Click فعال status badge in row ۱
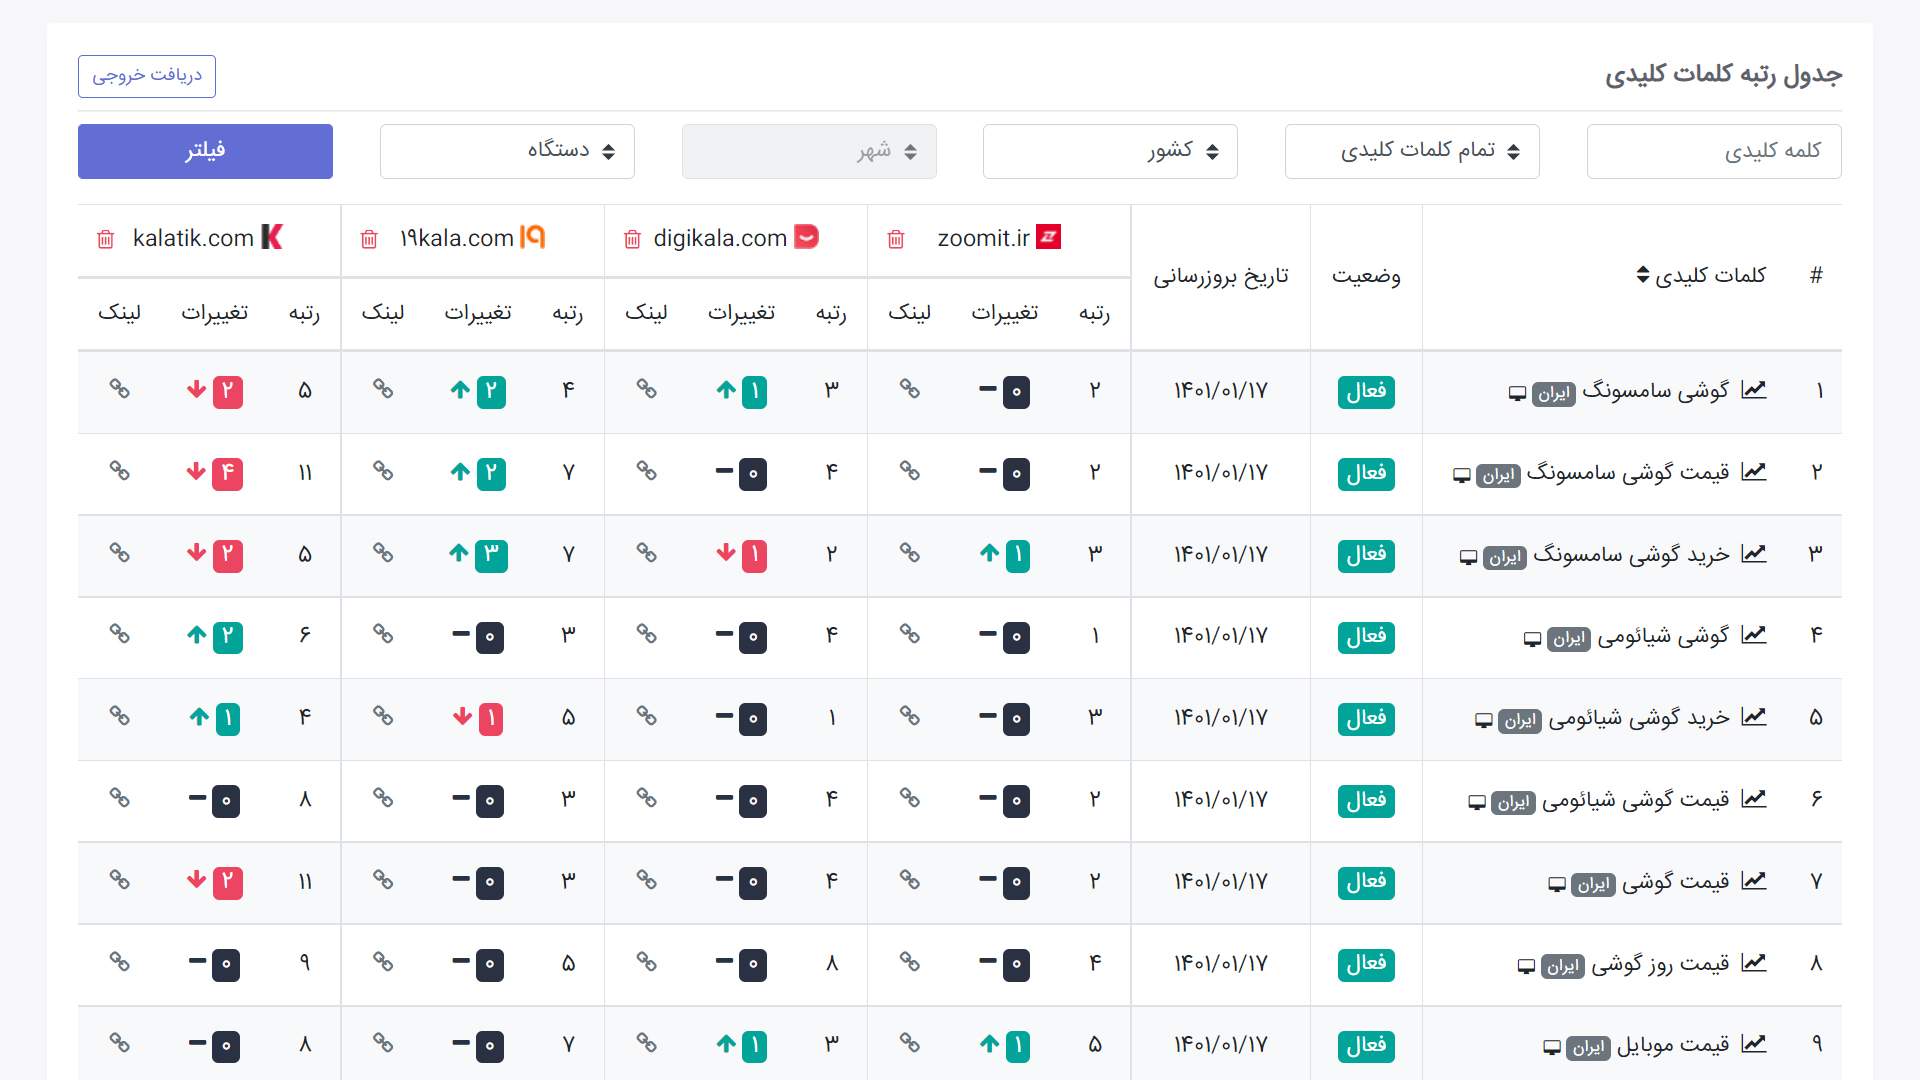1920x1080 pixels. 1366,392
